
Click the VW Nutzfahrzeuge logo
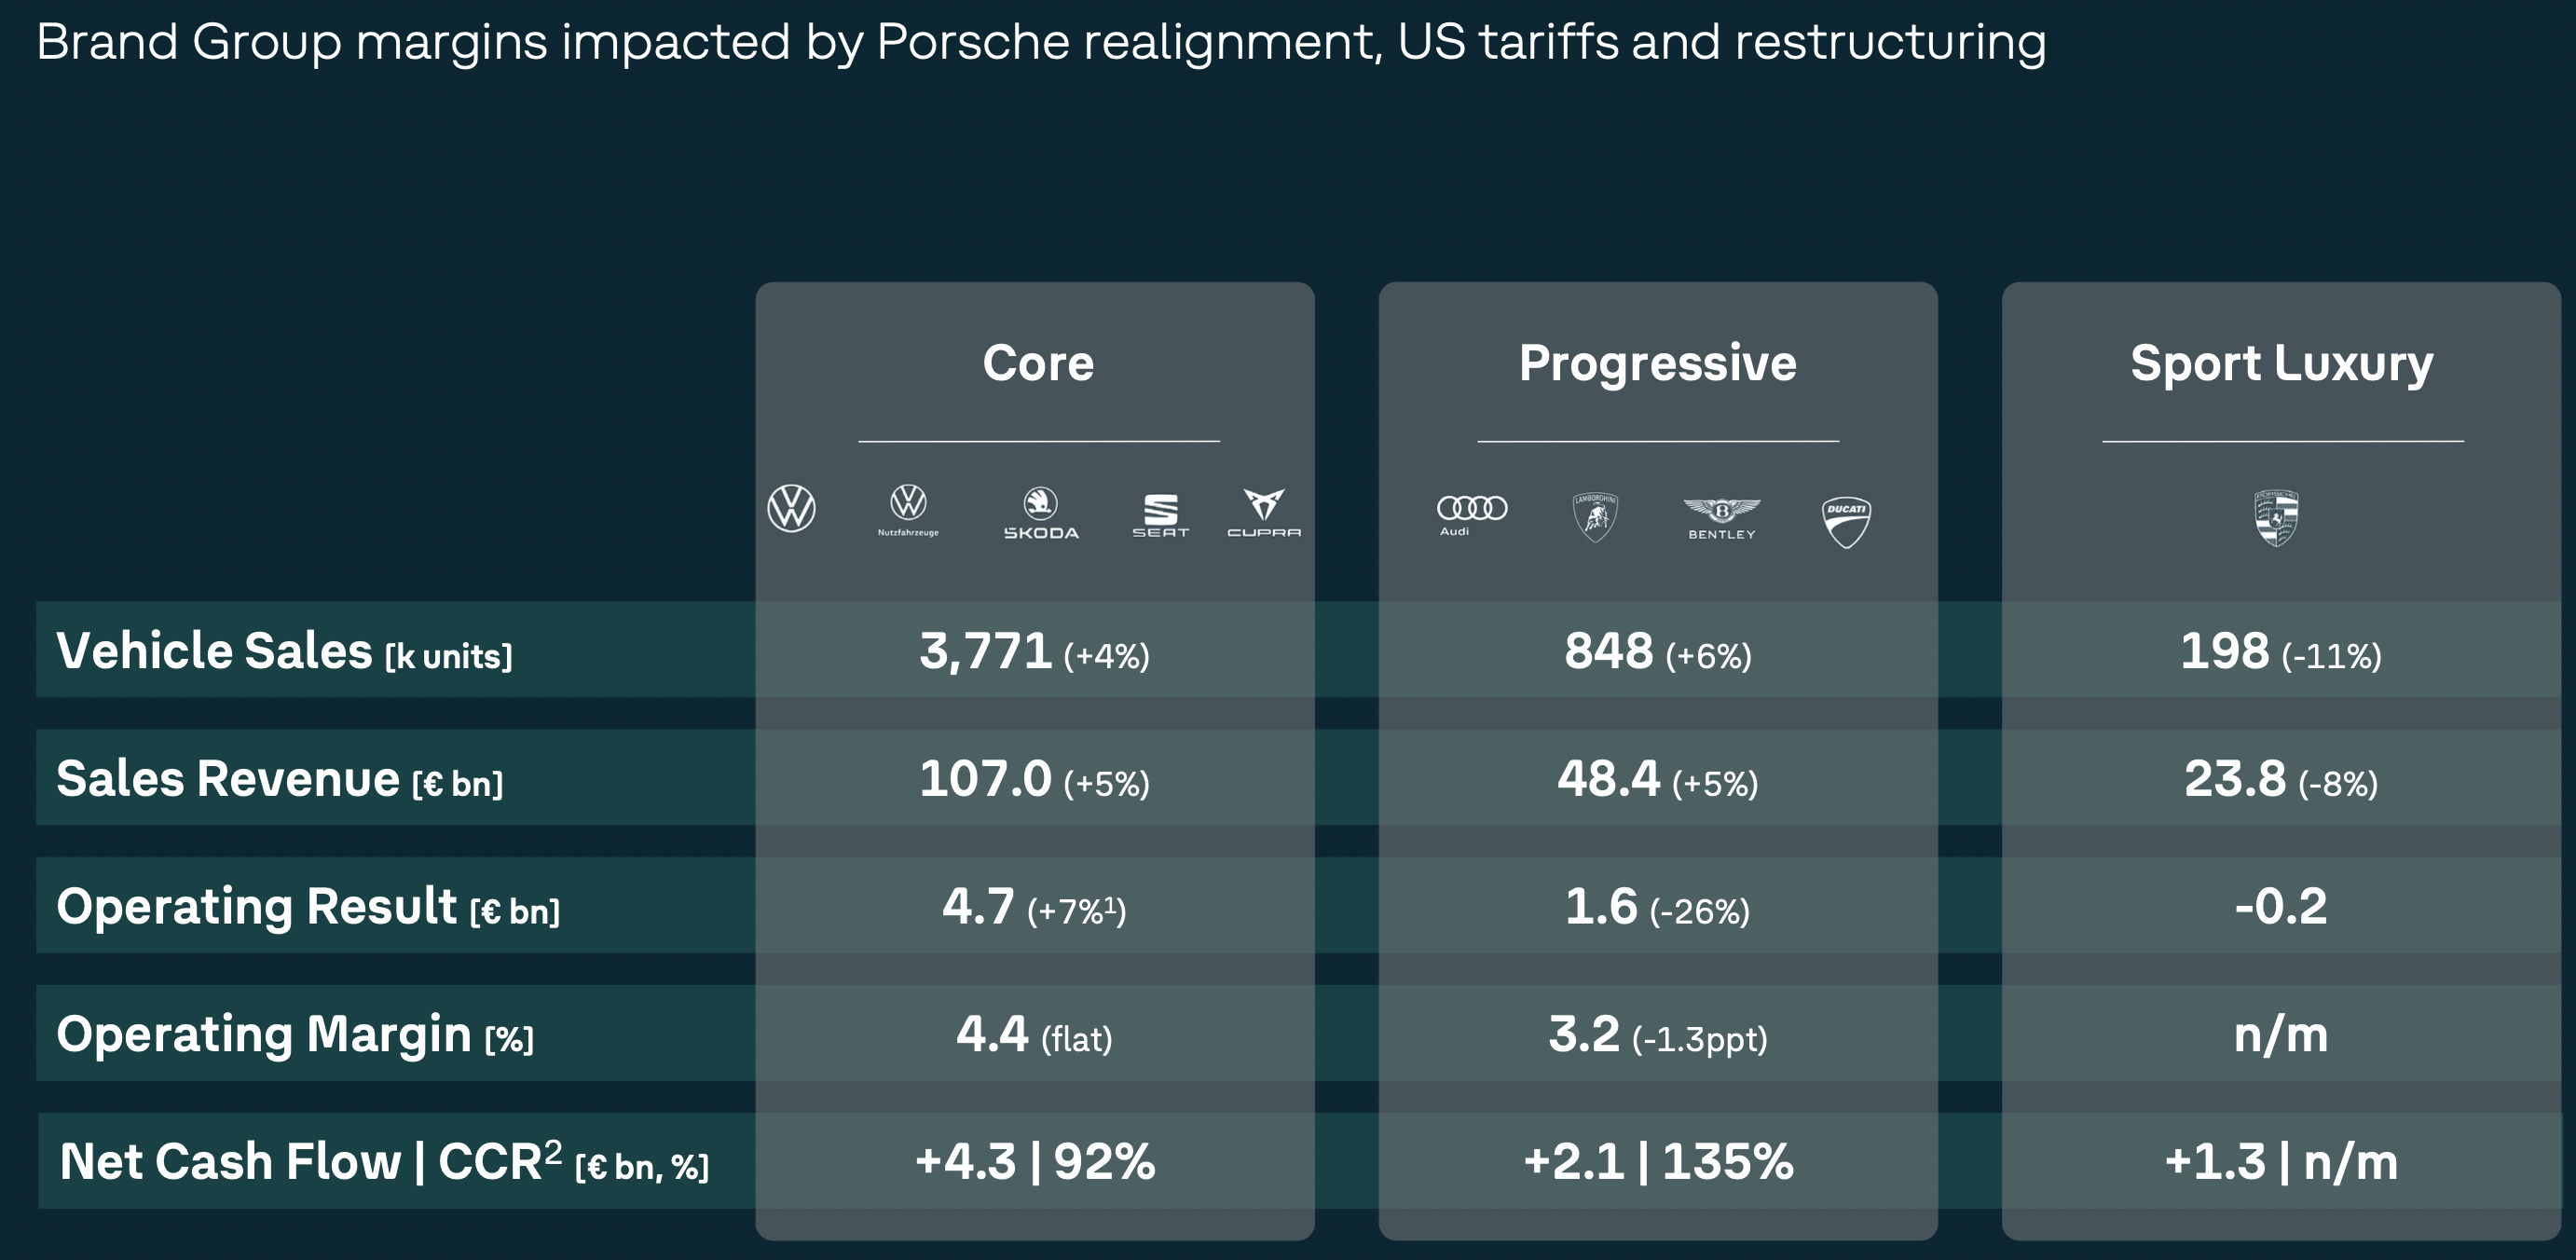908,510
